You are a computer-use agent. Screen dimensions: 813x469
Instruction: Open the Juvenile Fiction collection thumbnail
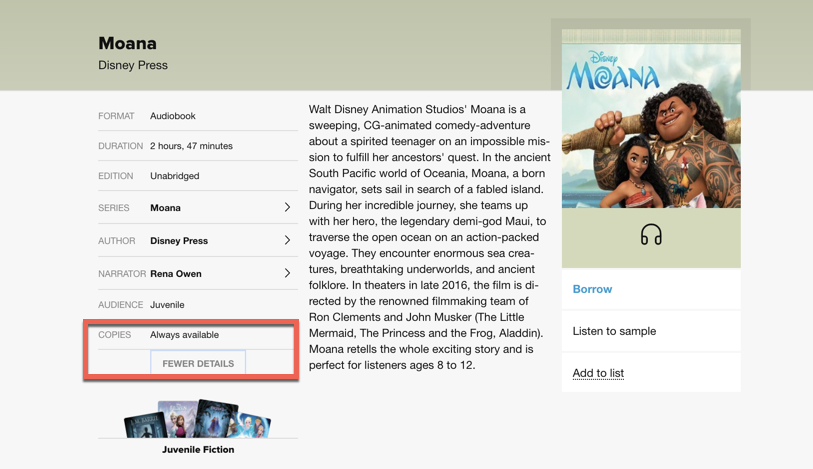(x=198, y=419)
